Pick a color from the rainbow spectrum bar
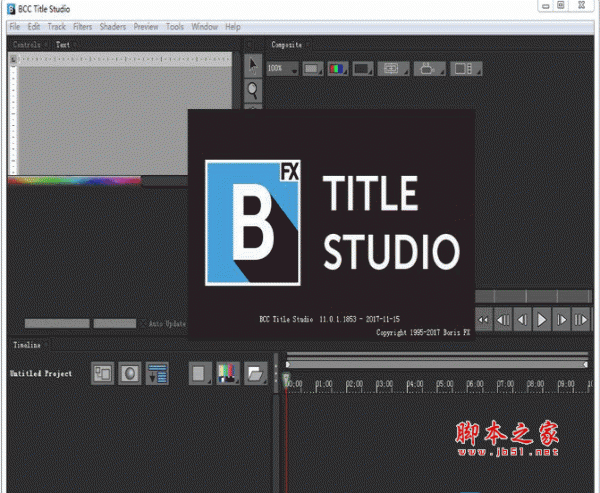Screen dimensions: 600x493 (75, 180)
